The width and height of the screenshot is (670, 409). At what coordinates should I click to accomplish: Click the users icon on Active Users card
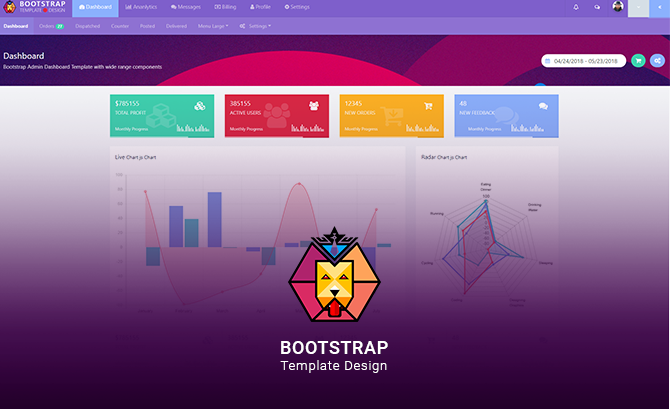(x=314, y=106)
